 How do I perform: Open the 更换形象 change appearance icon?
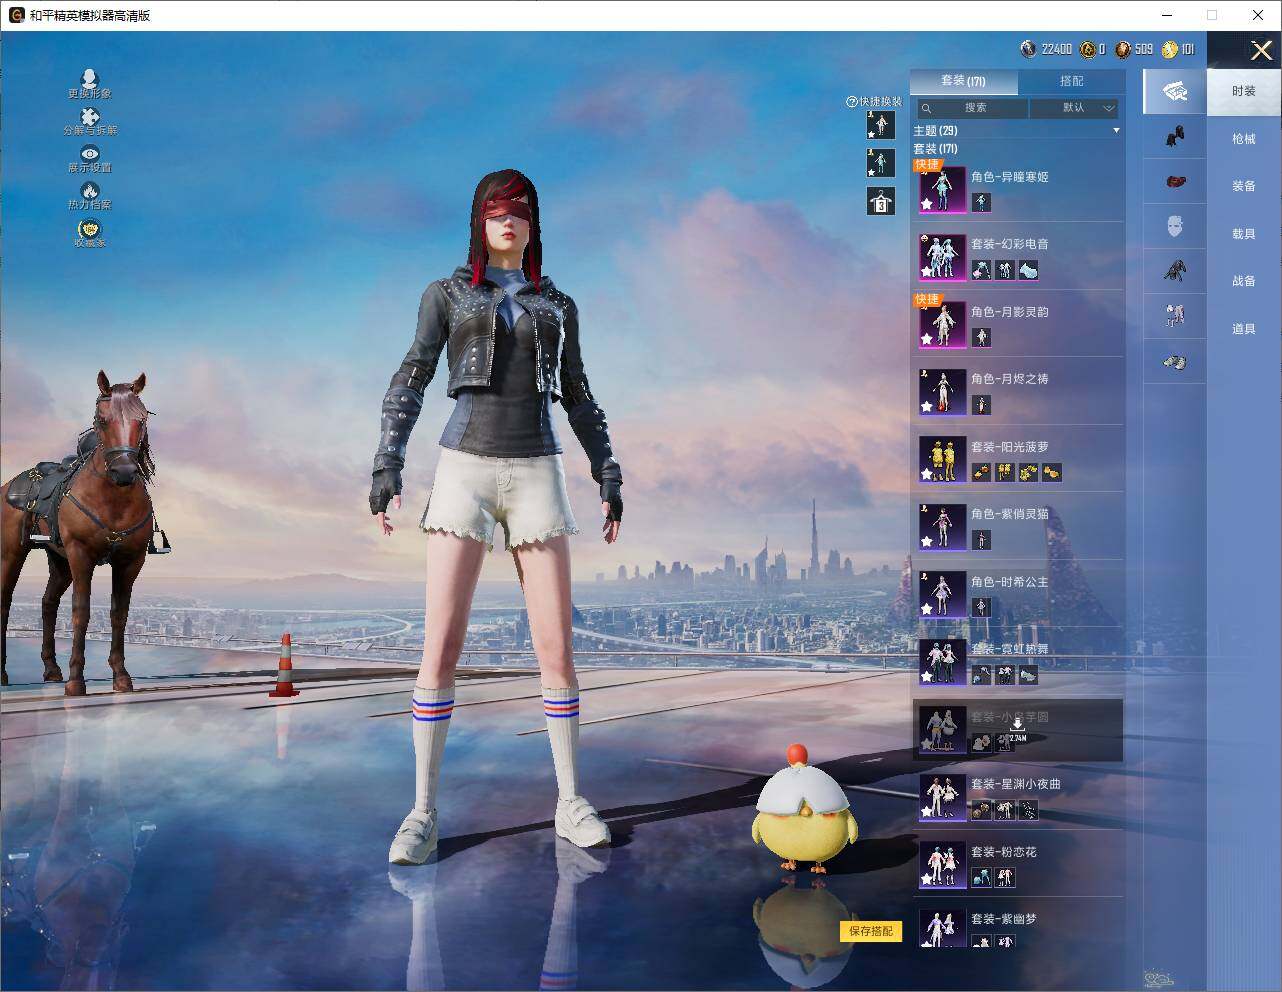(x=89, y=79)
